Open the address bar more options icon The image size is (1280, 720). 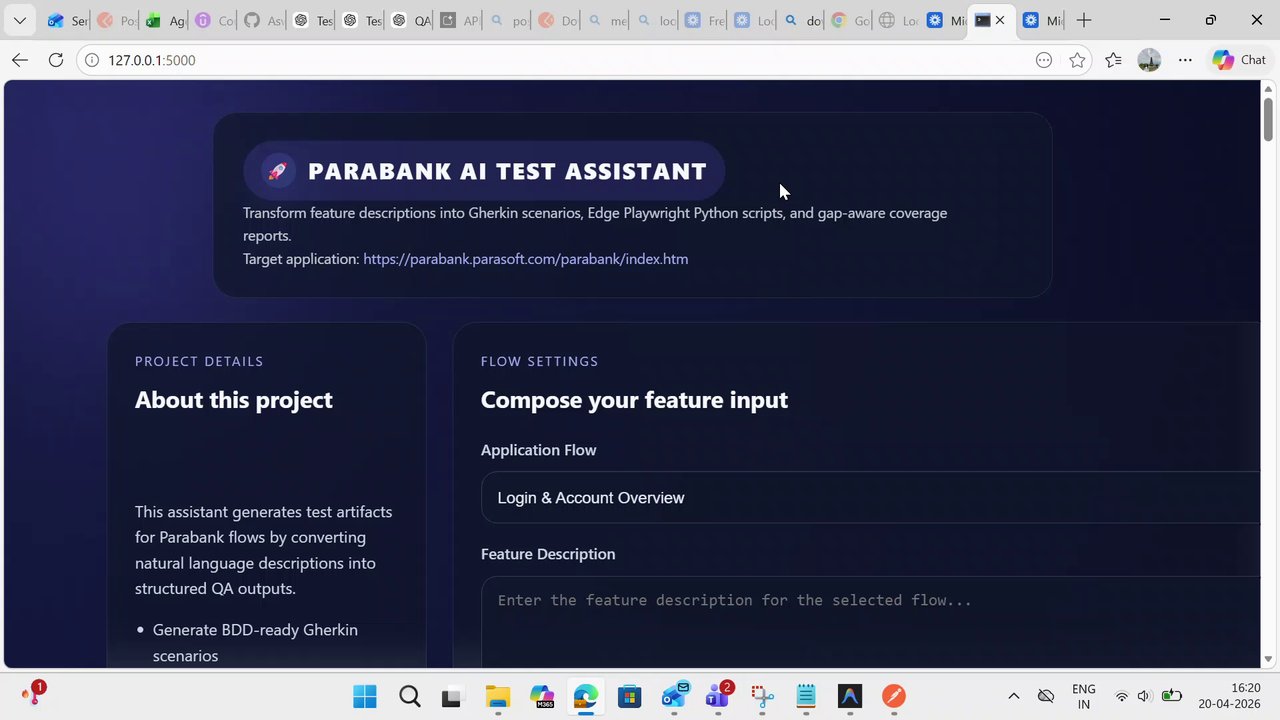pyautogui.click(x=1044, y=60)
